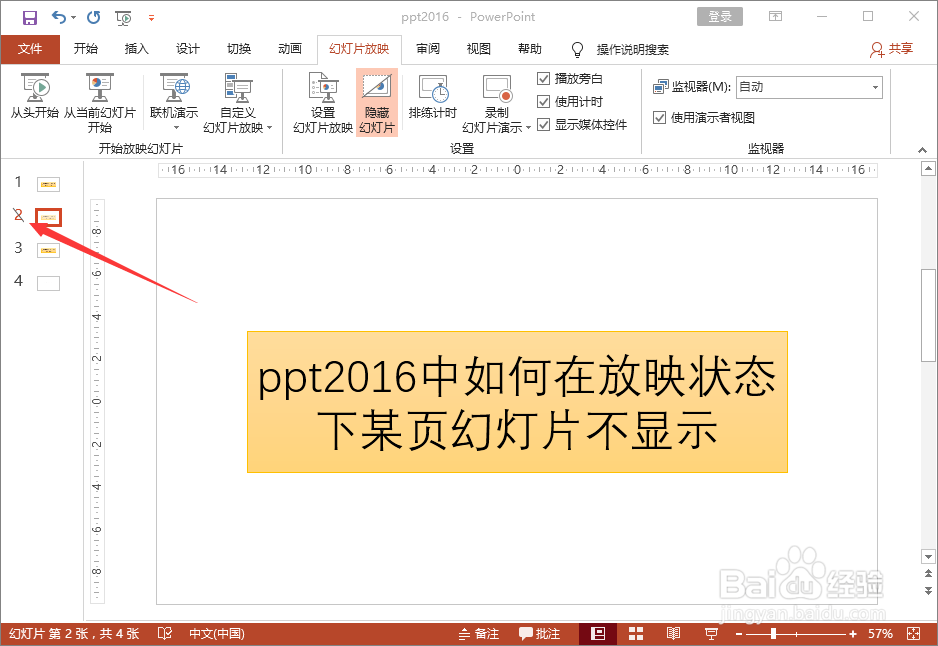Toggle the 隐藏幻灯片 button
Viewport: 938px width, 646px height.
377,103
